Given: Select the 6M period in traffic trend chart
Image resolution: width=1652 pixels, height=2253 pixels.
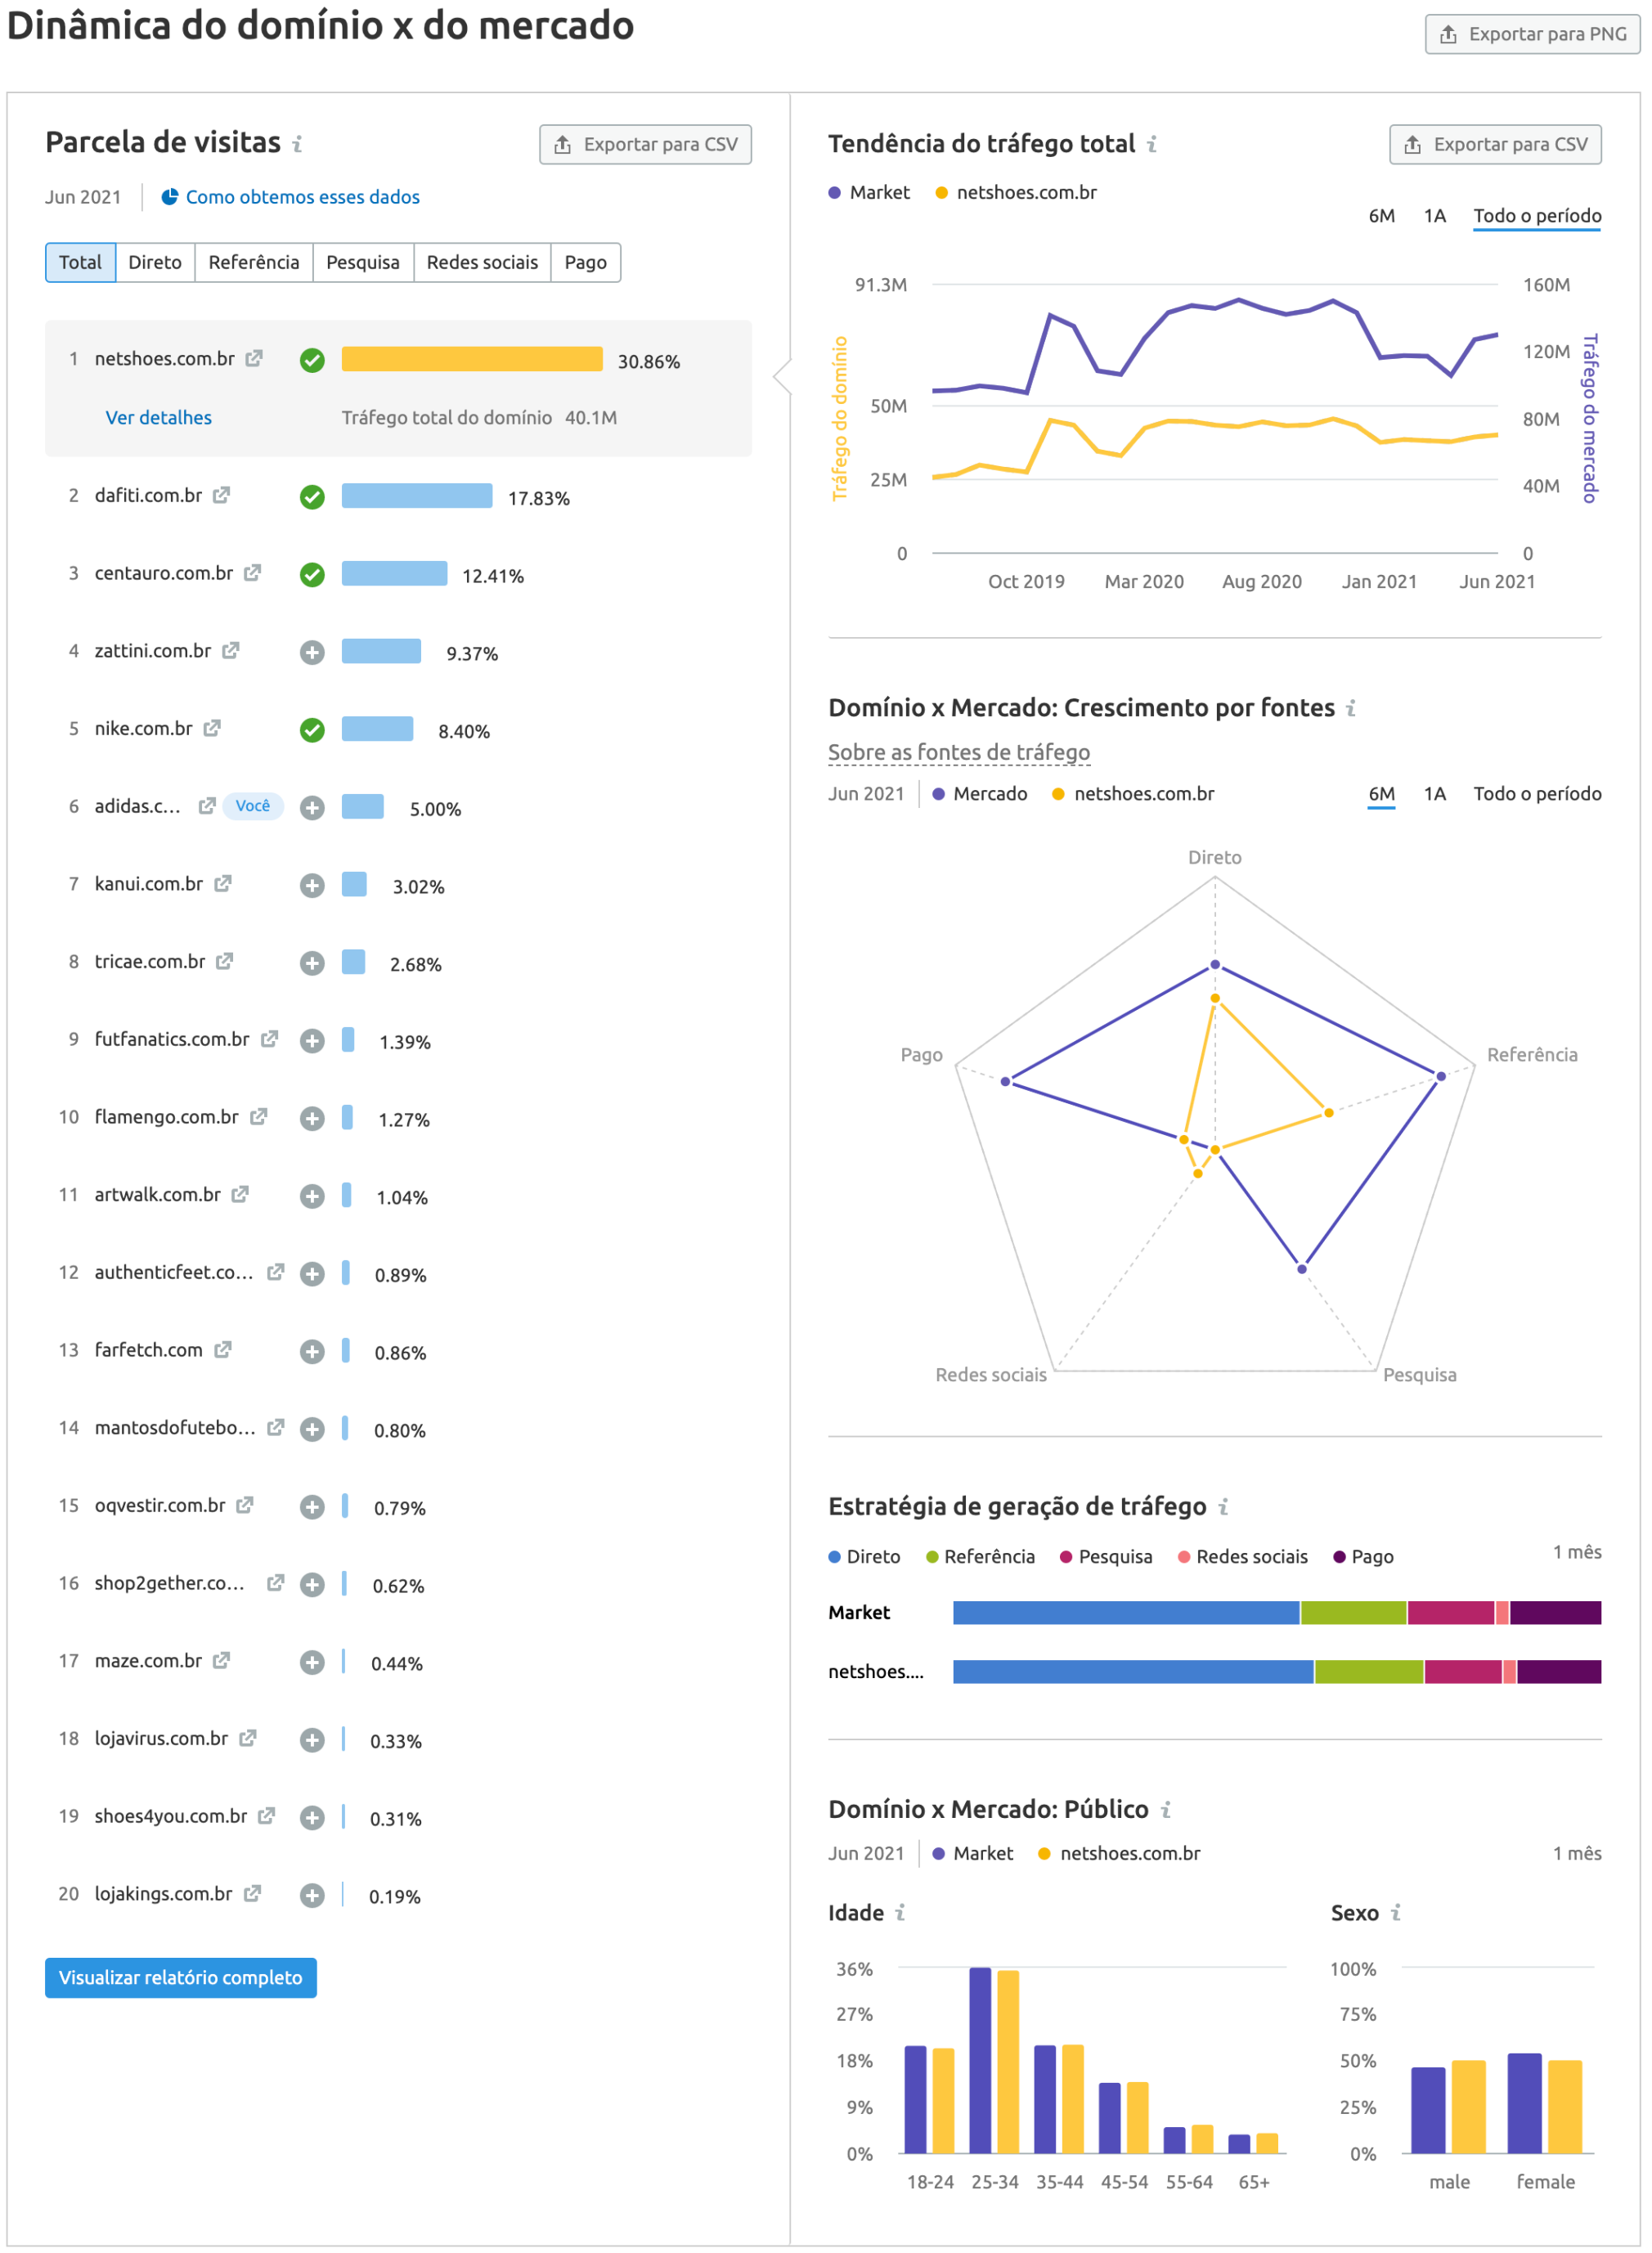Looking at the screenshot, I should point(1382,216).
